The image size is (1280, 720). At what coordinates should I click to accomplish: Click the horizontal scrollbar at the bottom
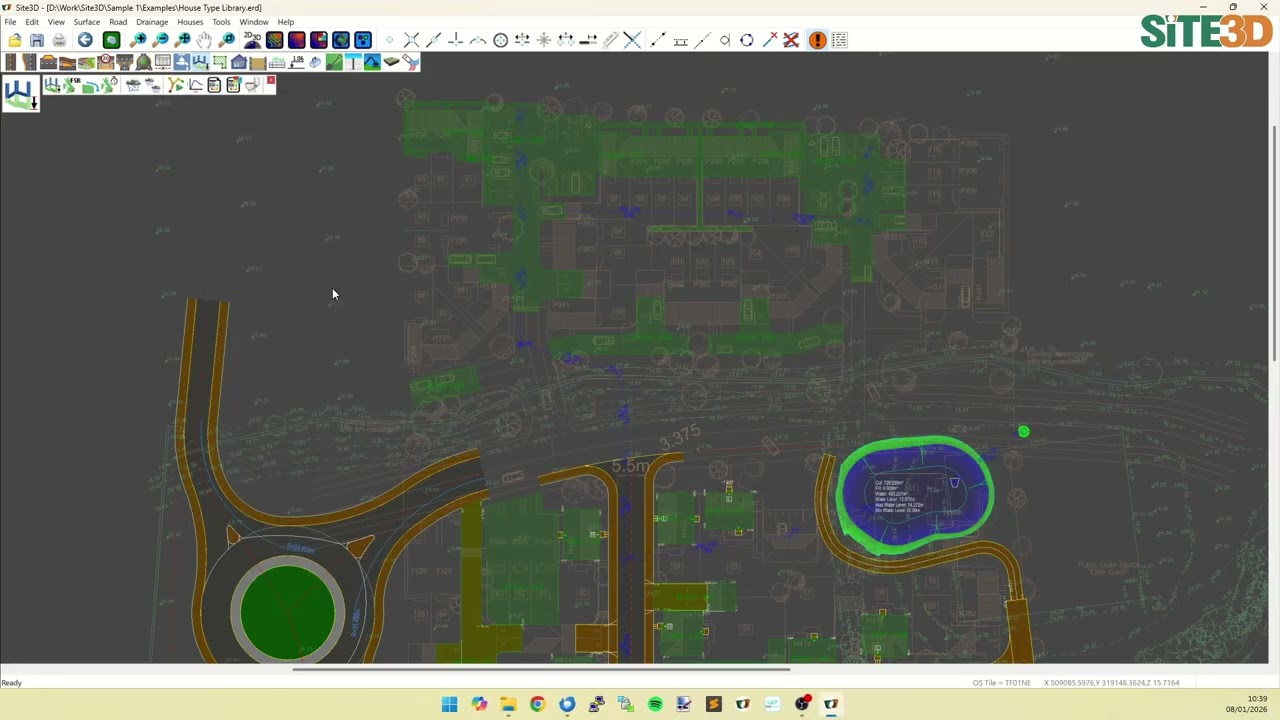pyautogui.click(x=540, y=670)
